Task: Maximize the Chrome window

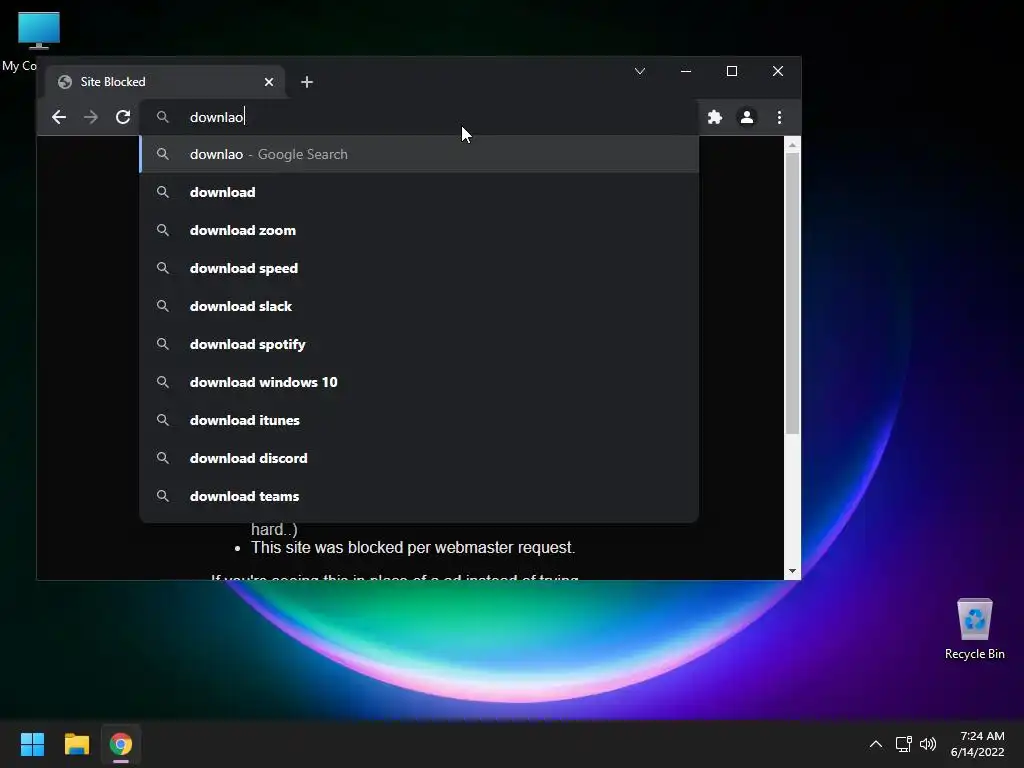Action: (x=732, y=71)
